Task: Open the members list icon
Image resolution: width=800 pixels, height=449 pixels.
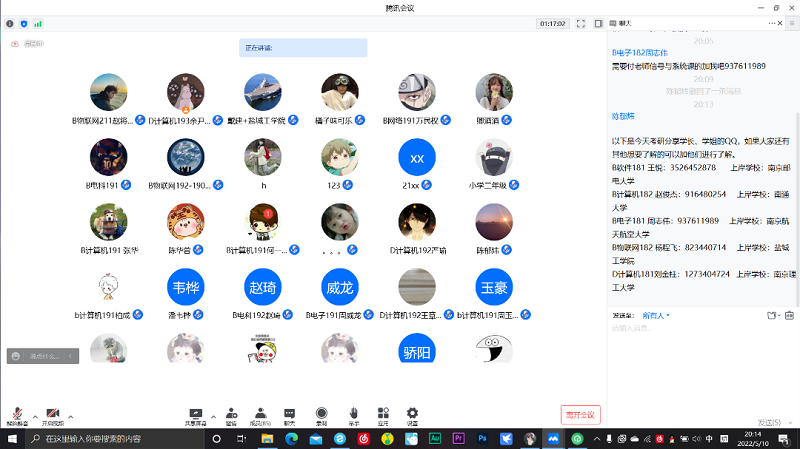Action: (x=260, y=413)
